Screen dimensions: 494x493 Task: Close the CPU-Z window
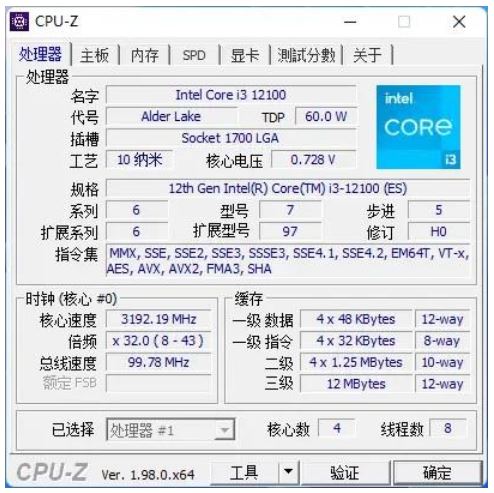[x=459, y=22]
